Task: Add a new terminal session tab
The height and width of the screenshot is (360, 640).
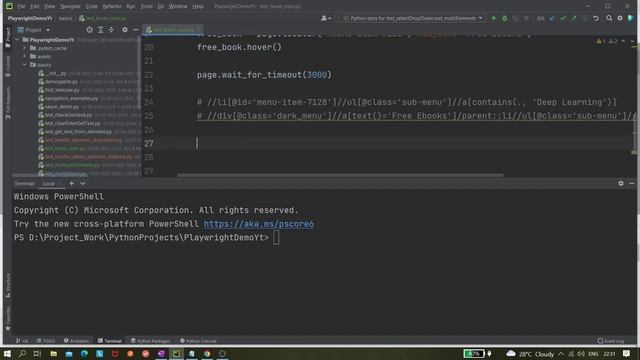Action: click(71, 184)
